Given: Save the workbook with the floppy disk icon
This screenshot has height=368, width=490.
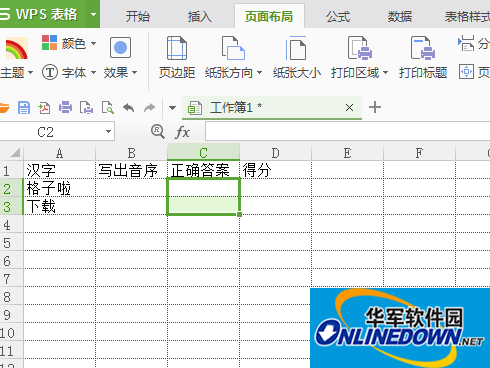Looking at the screenshot, I should tap(24, 108).
